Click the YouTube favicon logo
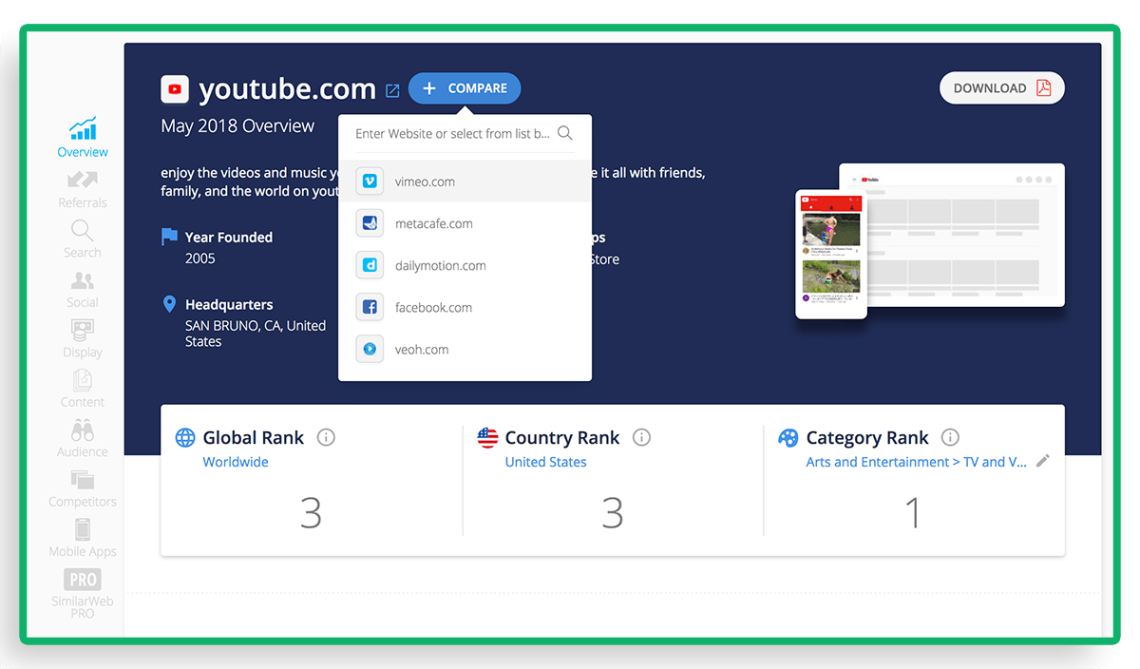 (174, 89)
